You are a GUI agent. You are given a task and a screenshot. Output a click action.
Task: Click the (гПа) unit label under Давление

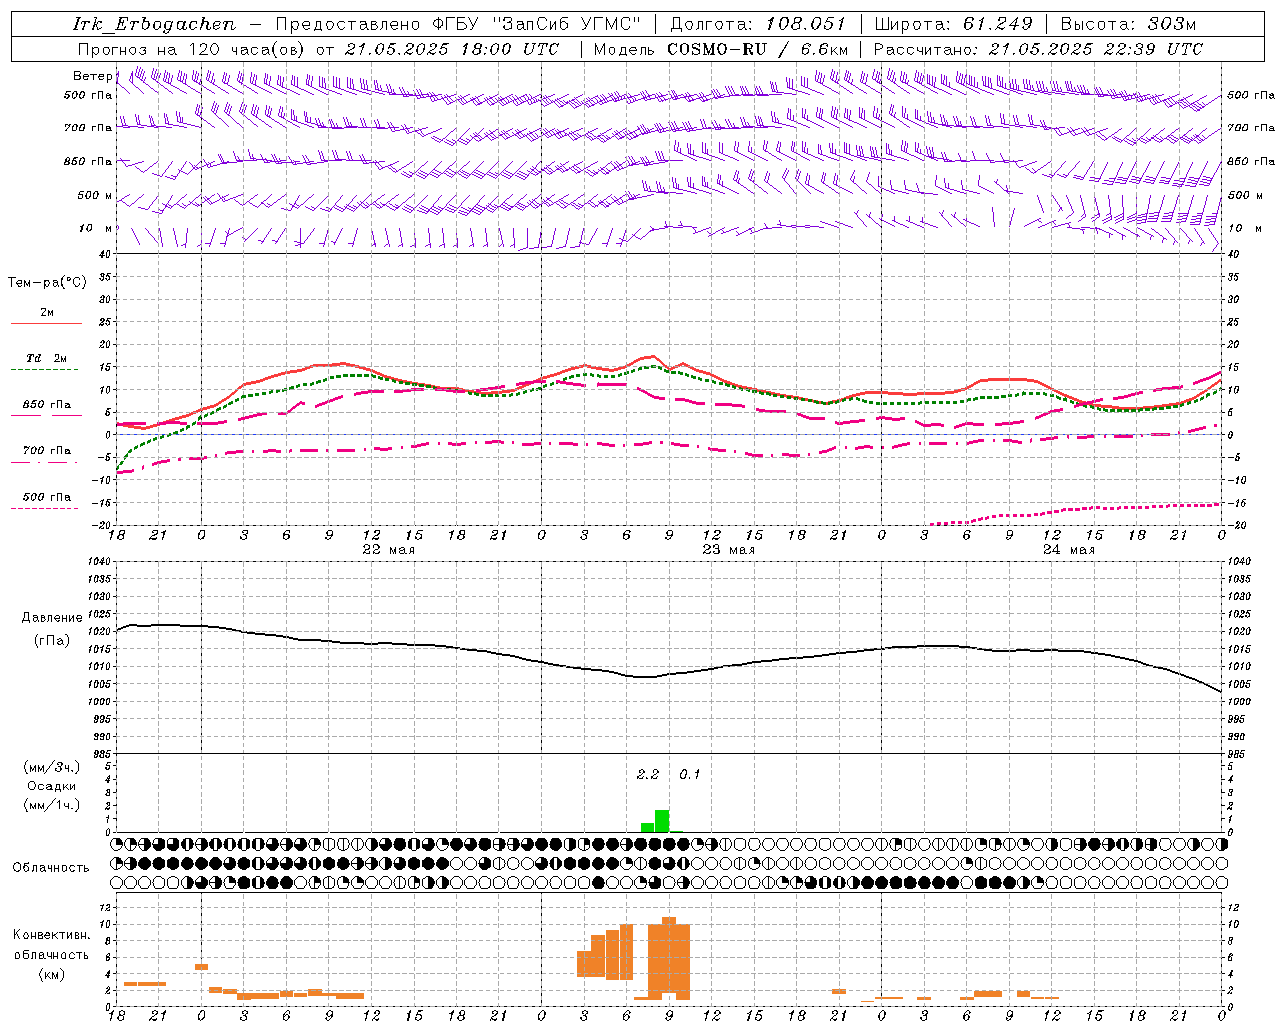[x=51, y=641]
